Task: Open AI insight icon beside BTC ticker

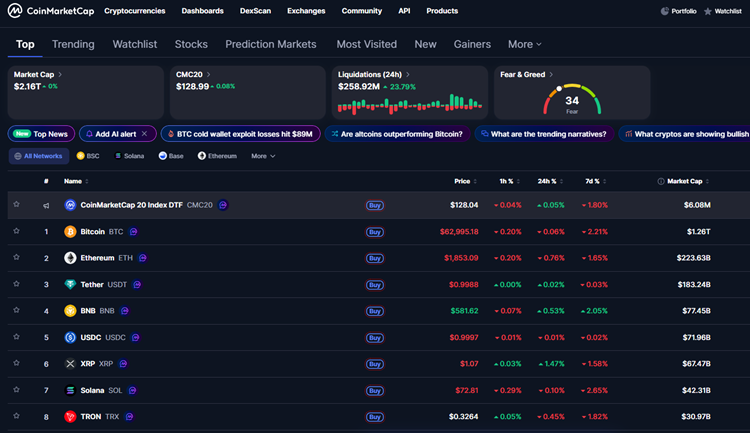Action: (133, 232)
